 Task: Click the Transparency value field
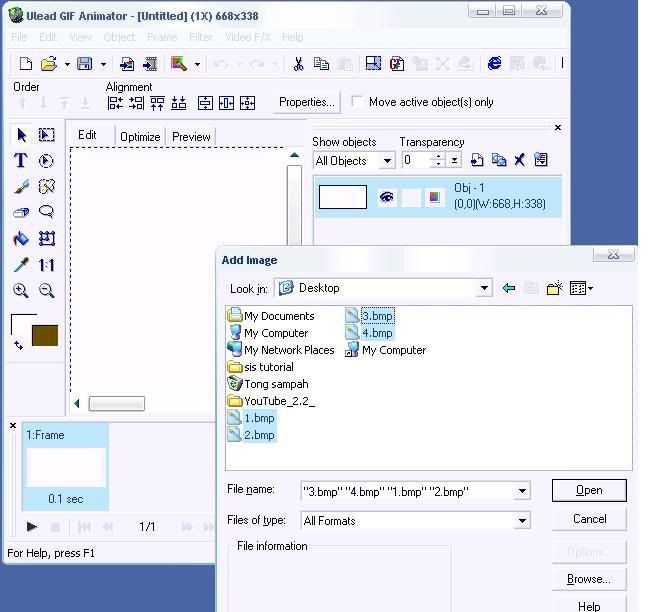(x=416, y=161)
